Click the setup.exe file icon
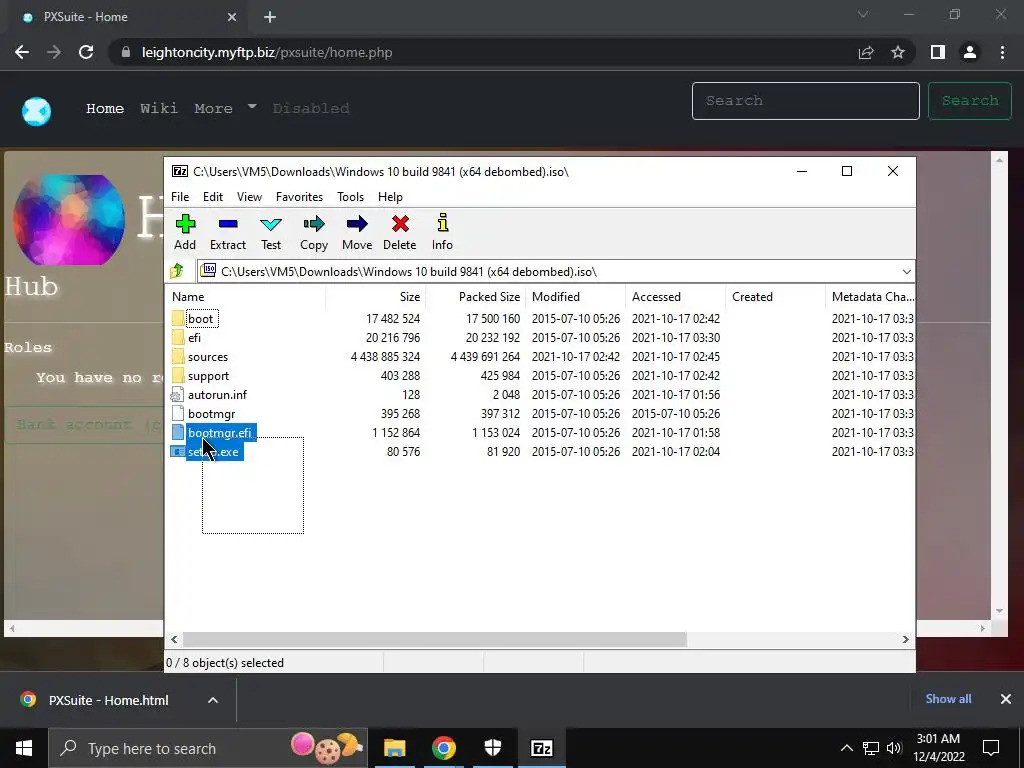This screenshot has height=768, width=1024. pyautogui.click(x=178, y=451)
